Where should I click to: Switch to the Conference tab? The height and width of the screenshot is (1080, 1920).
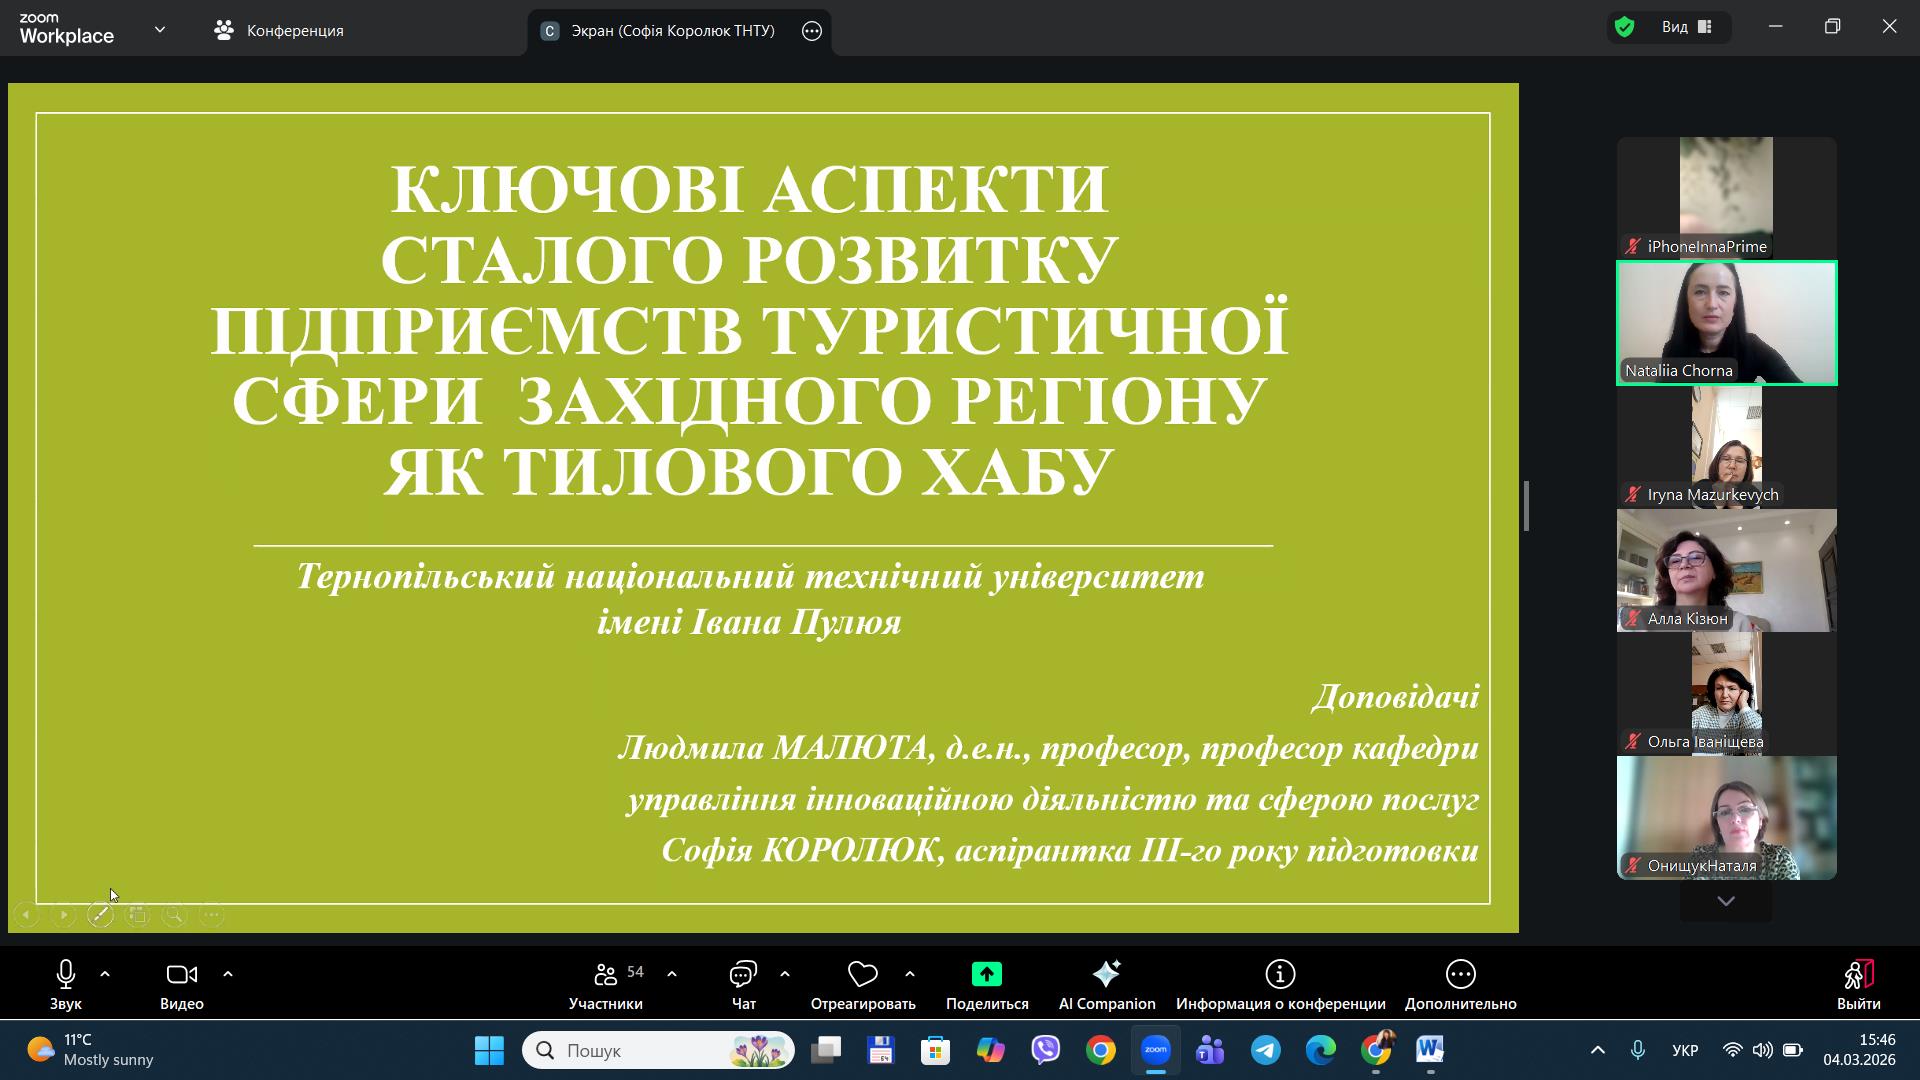[279, 31]
